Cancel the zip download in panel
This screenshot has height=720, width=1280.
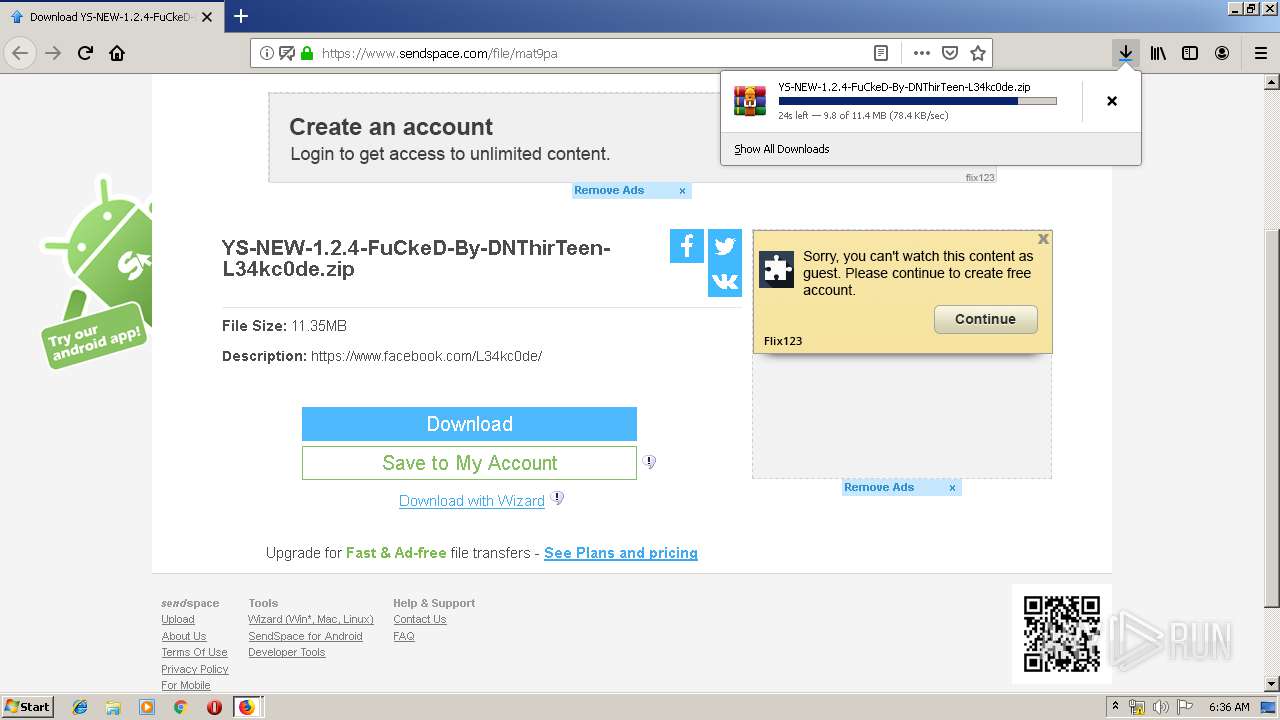click(1112, 101)
